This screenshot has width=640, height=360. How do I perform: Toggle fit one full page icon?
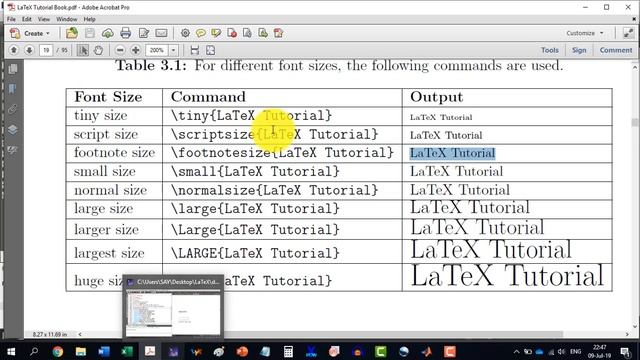pyautogui.click(x=210, y=50)
